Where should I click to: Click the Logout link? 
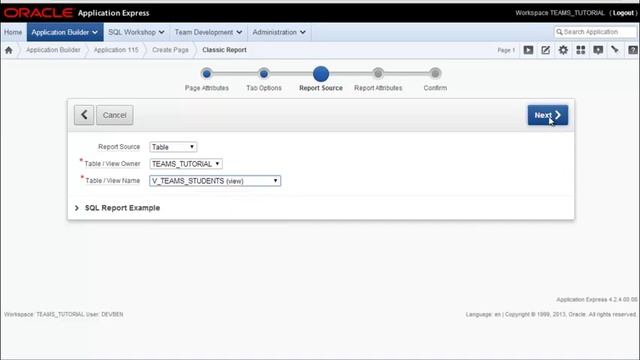pyautogui.click(x=623, y=13)
